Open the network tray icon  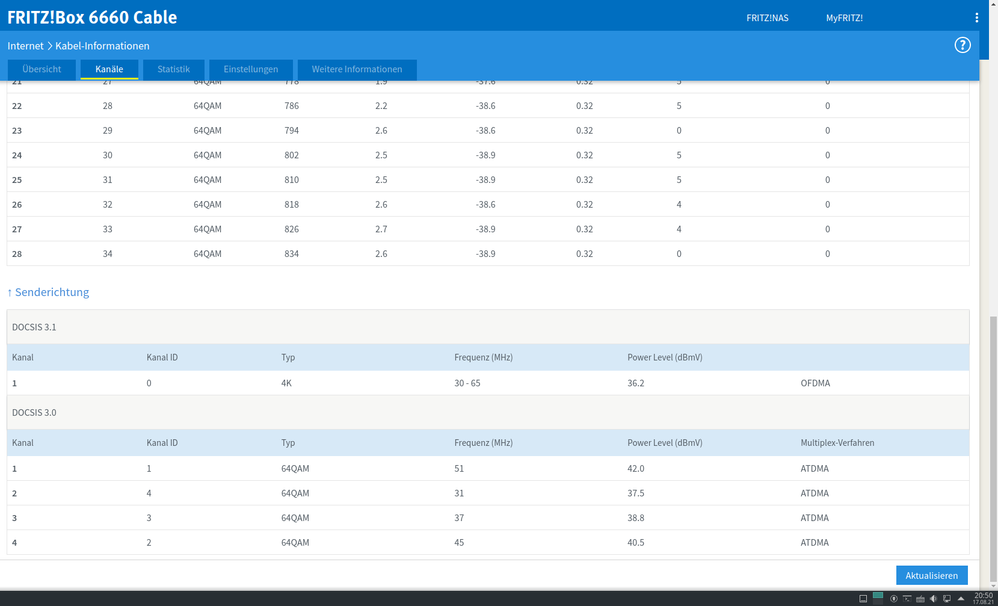coord(946,599)
